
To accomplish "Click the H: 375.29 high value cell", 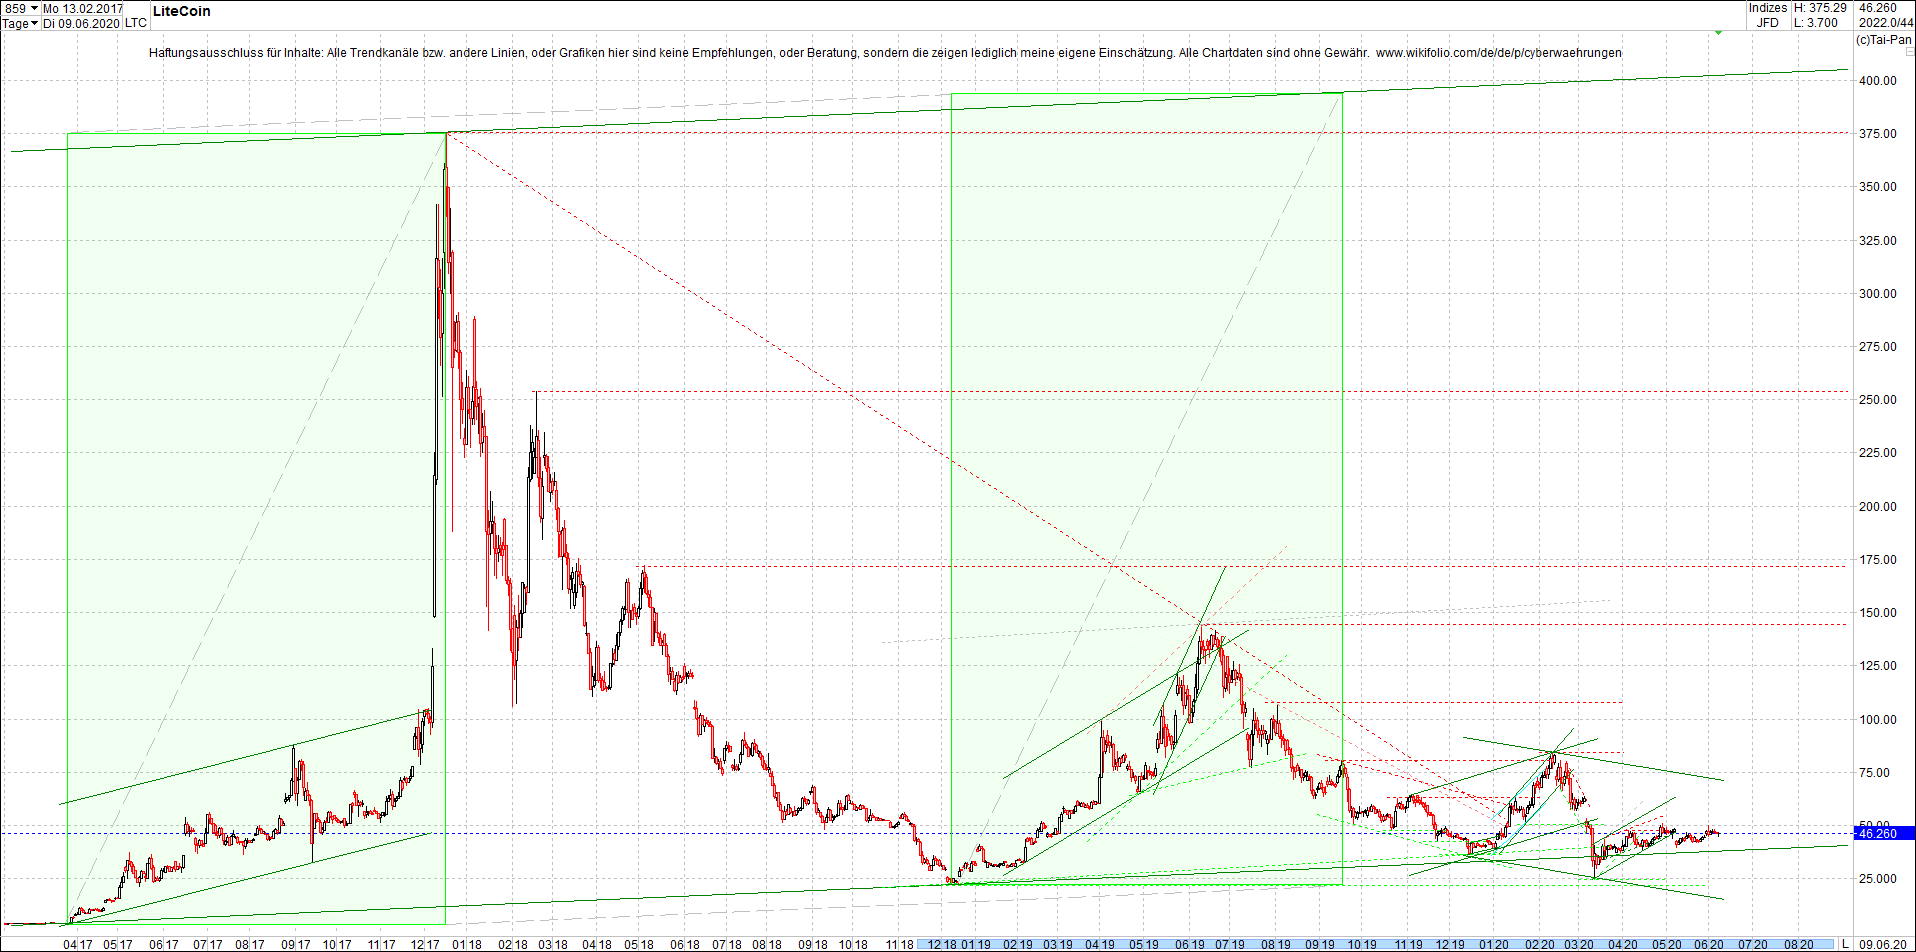I will click(x=1819, y=8).
